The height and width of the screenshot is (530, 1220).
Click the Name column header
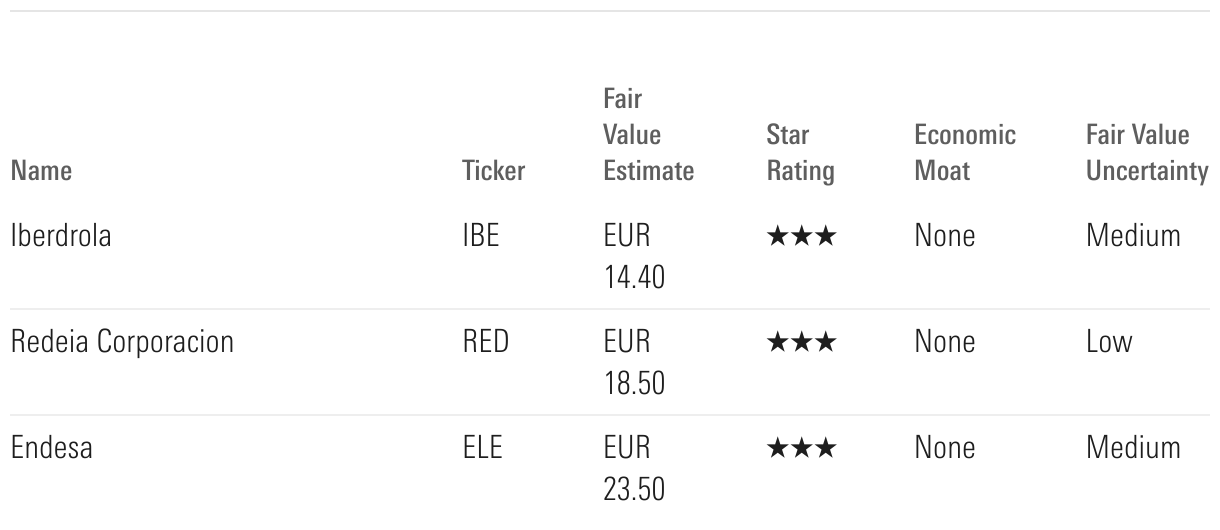click(x=41, y=171)
